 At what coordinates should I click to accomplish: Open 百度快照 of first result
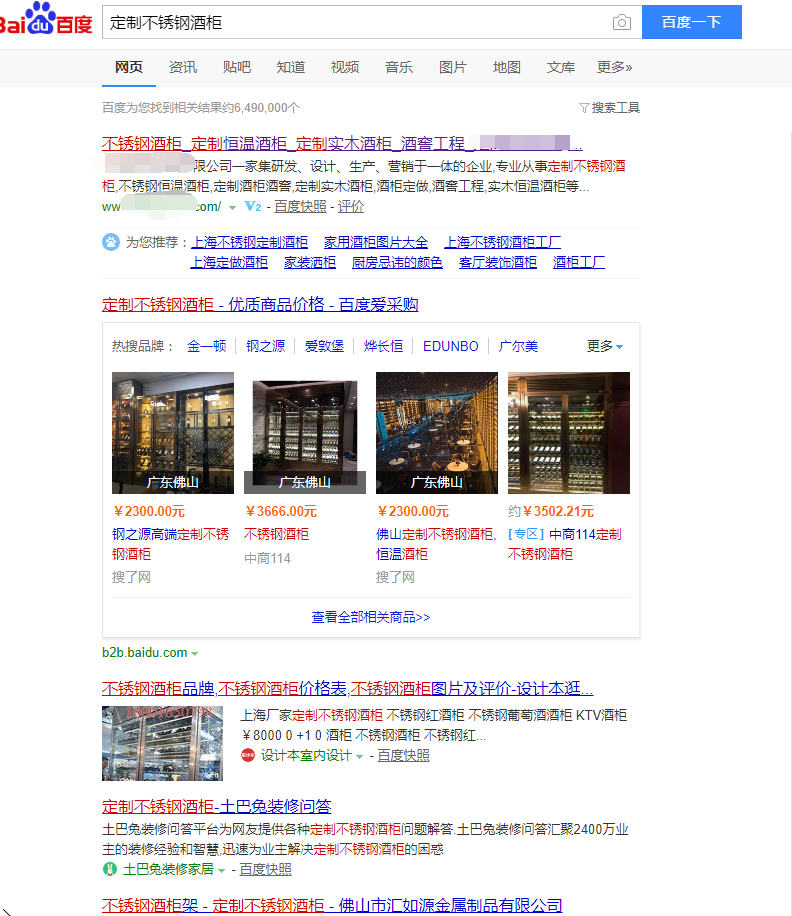pyautogui.click(x=300, y=206)
